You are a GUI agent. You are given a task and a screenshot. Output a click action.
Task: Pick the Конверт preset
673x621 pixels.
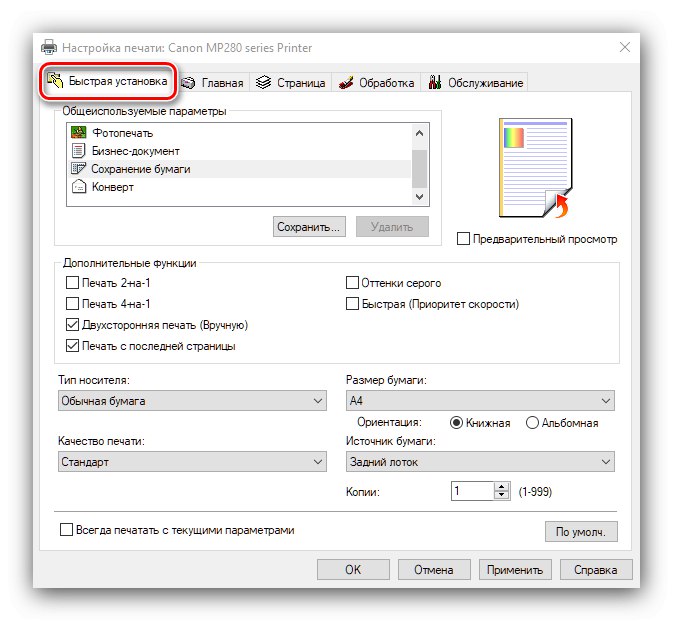pos(239,187)
